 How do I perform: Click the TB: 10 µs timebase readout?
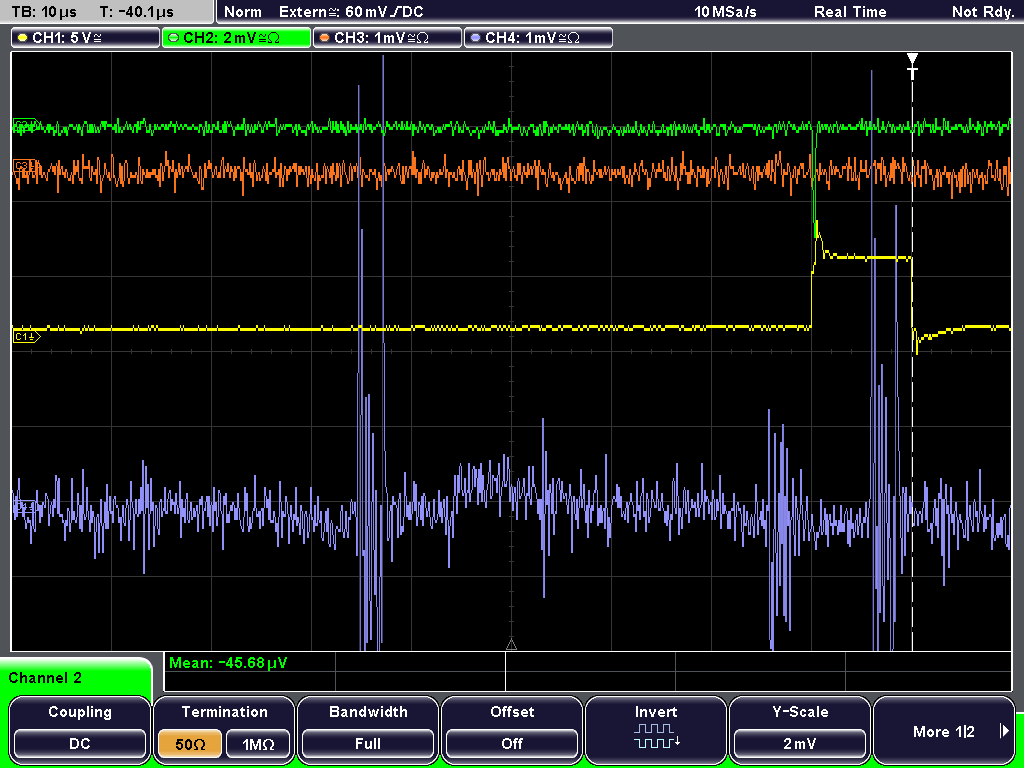(x=44, y=12)
